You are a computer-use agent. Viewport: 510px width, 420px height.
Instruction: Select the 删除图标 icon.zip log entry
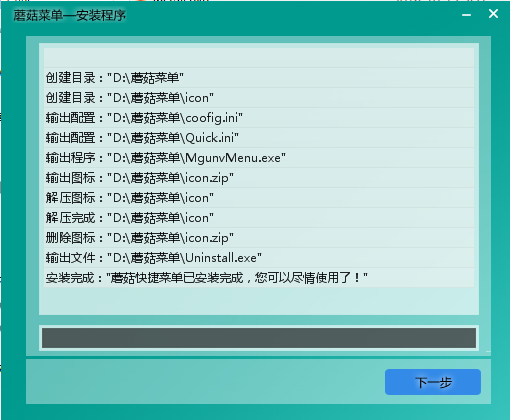point(259,238)
